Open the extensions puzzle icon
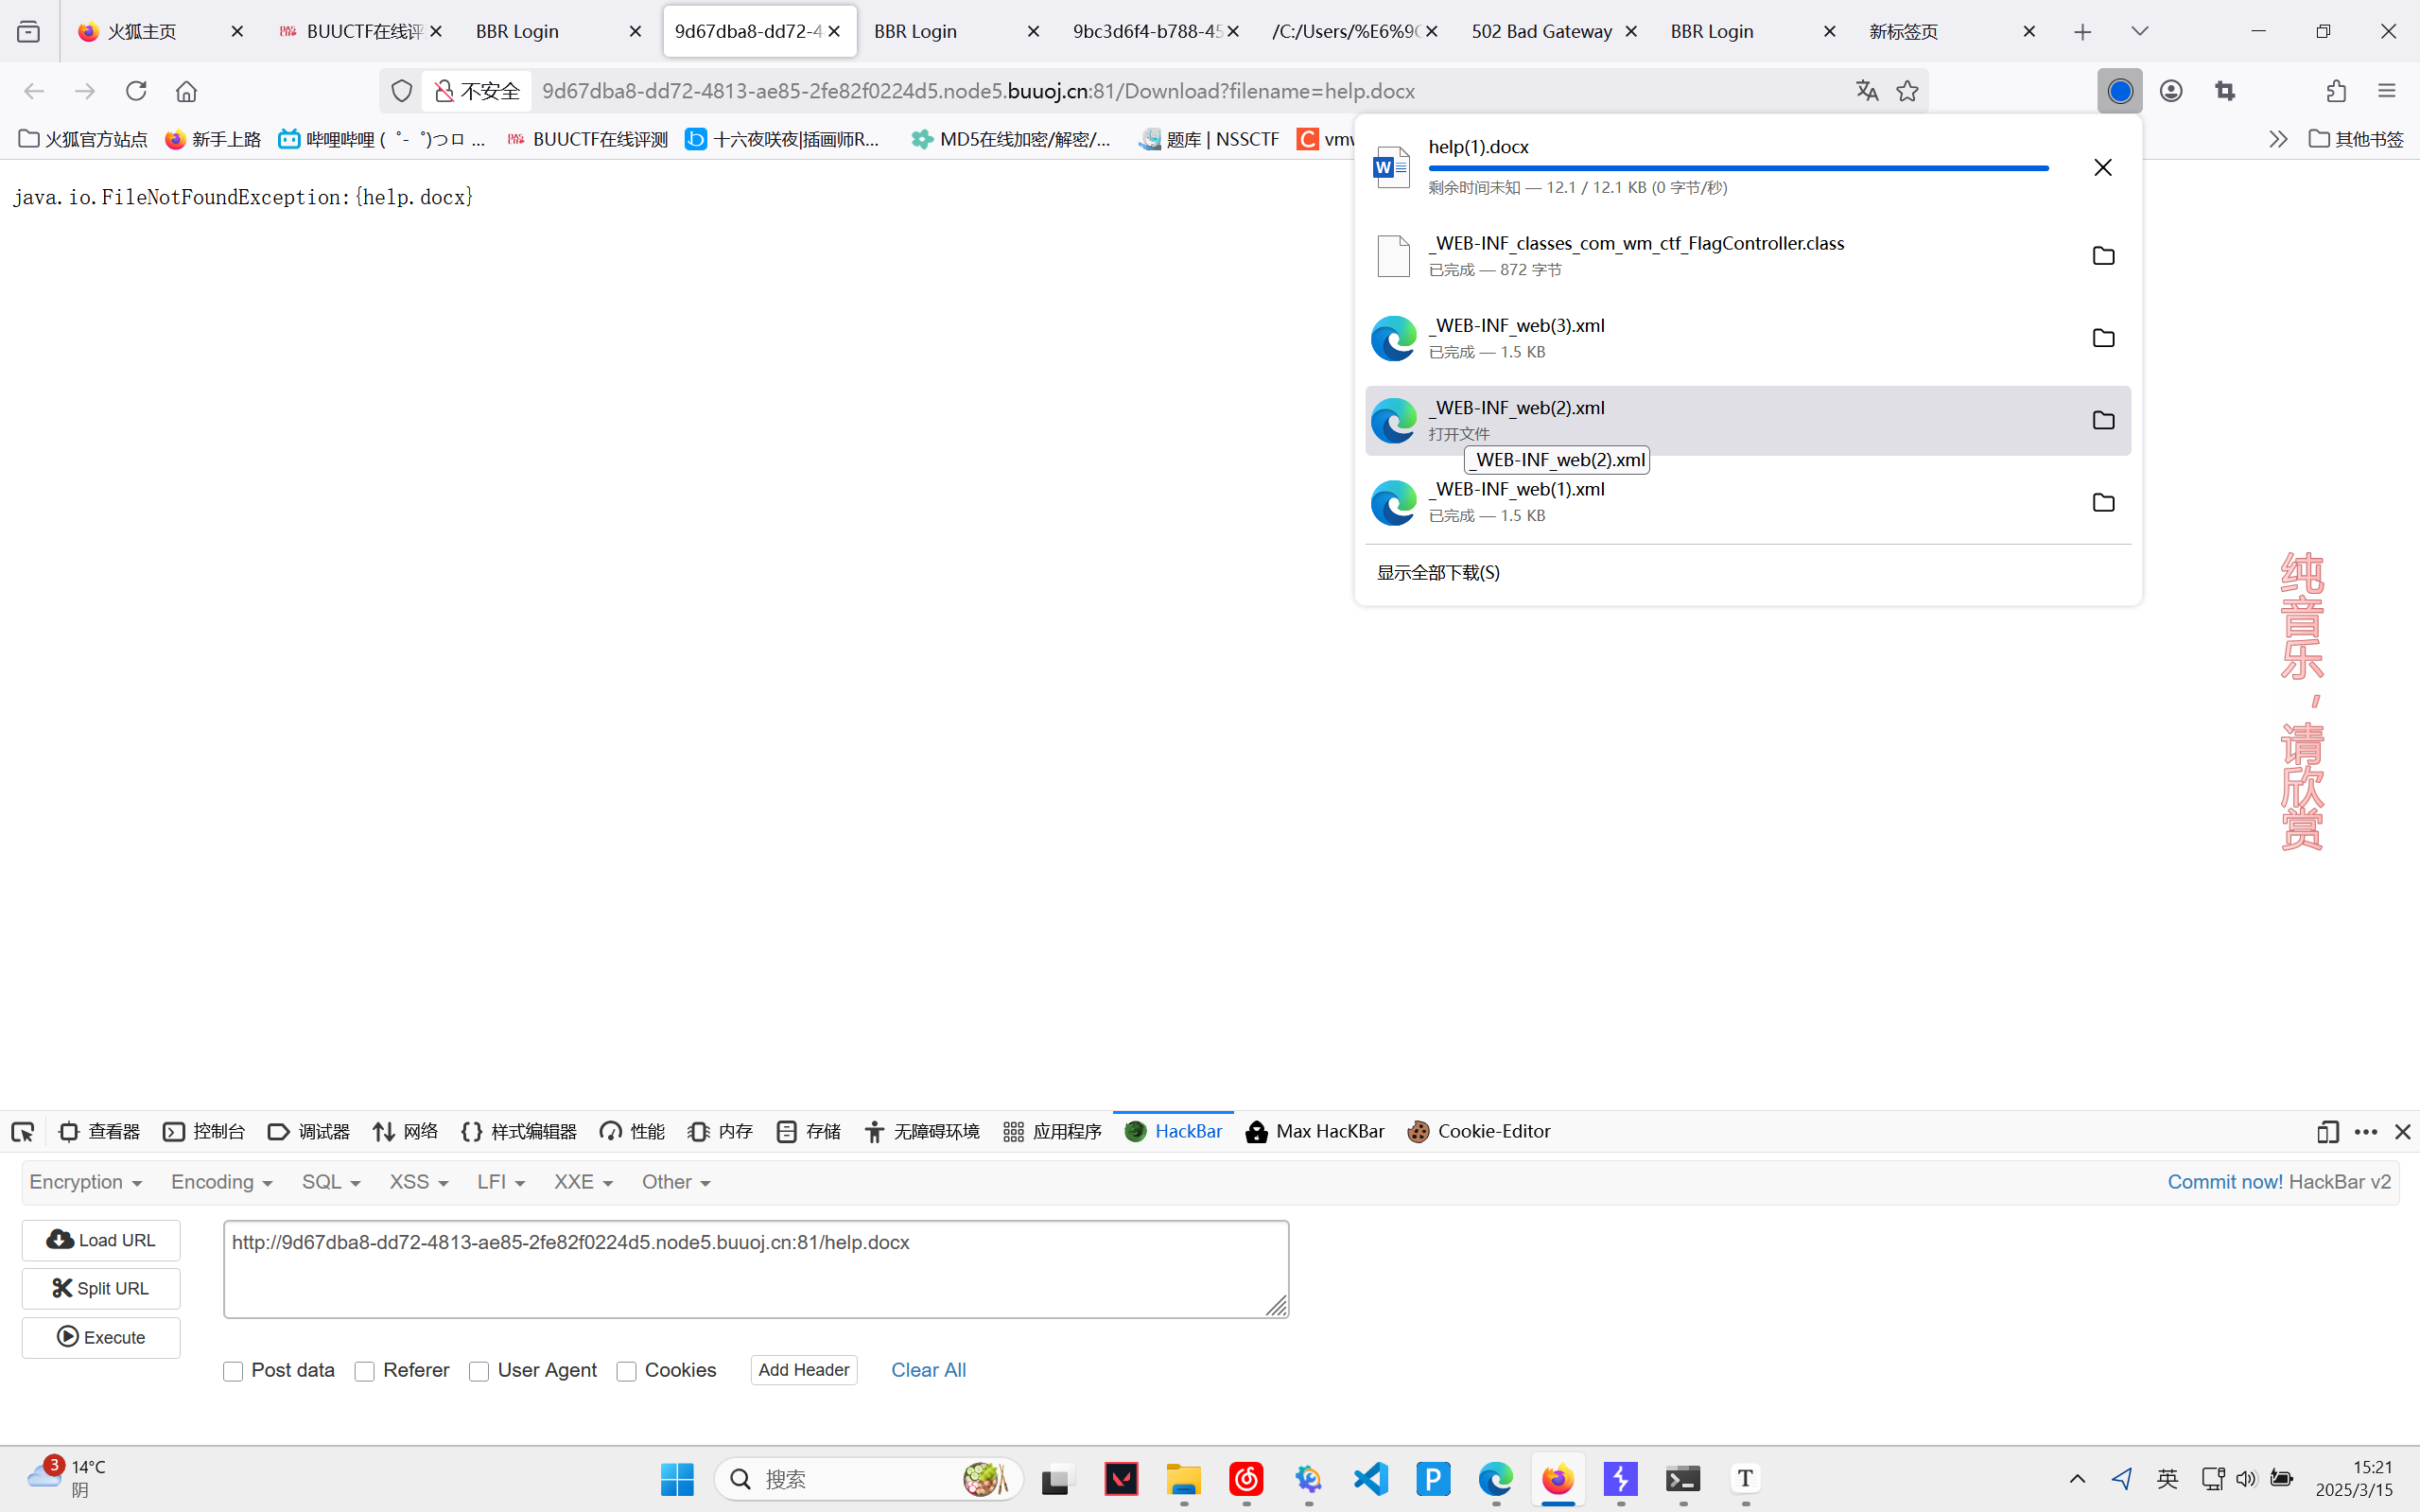This screenshot has width=2420, height=1512. point(2336,91)
